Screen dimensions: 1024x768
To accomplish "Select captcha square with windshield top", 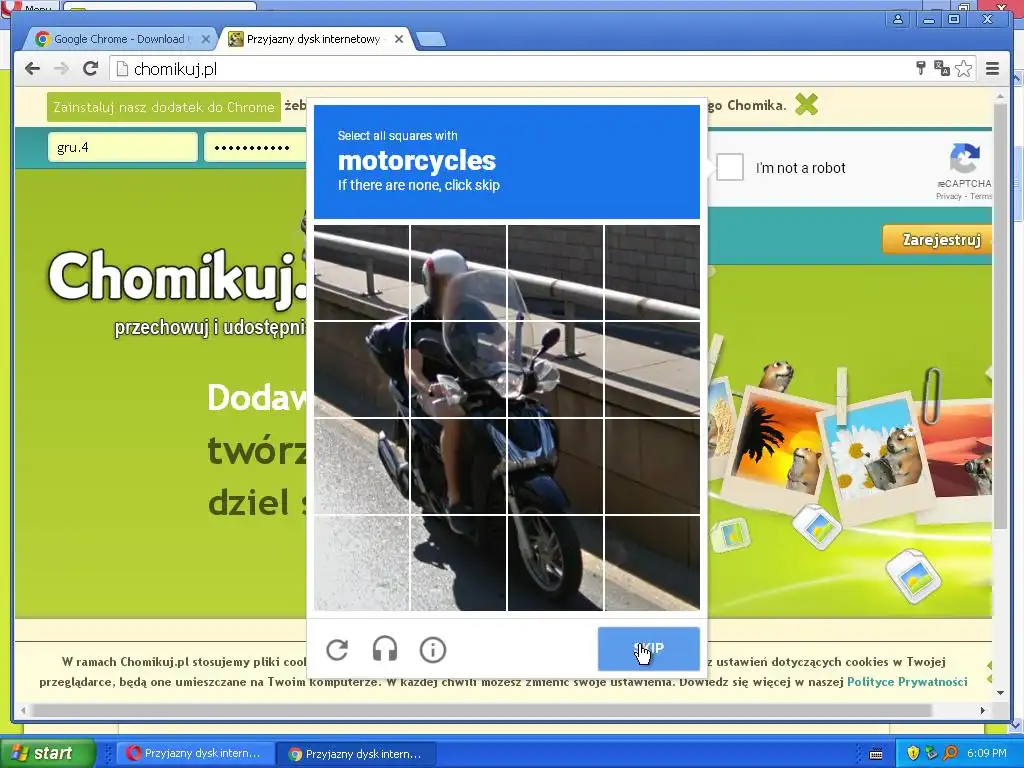I will 555,272.
